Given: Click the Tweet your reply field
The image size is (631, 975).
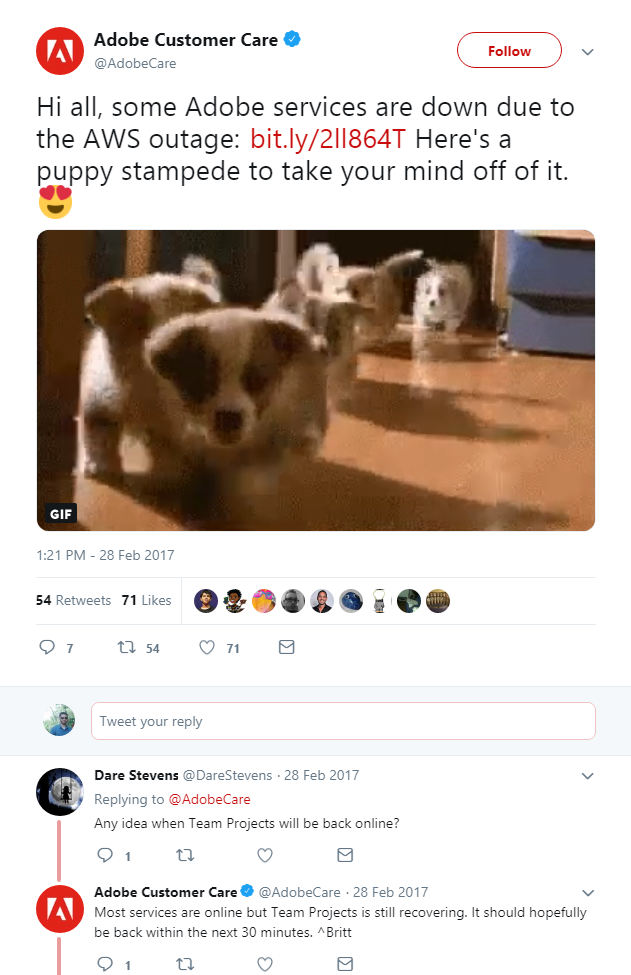Looking at the screenshot, I should tap(343, 721).
